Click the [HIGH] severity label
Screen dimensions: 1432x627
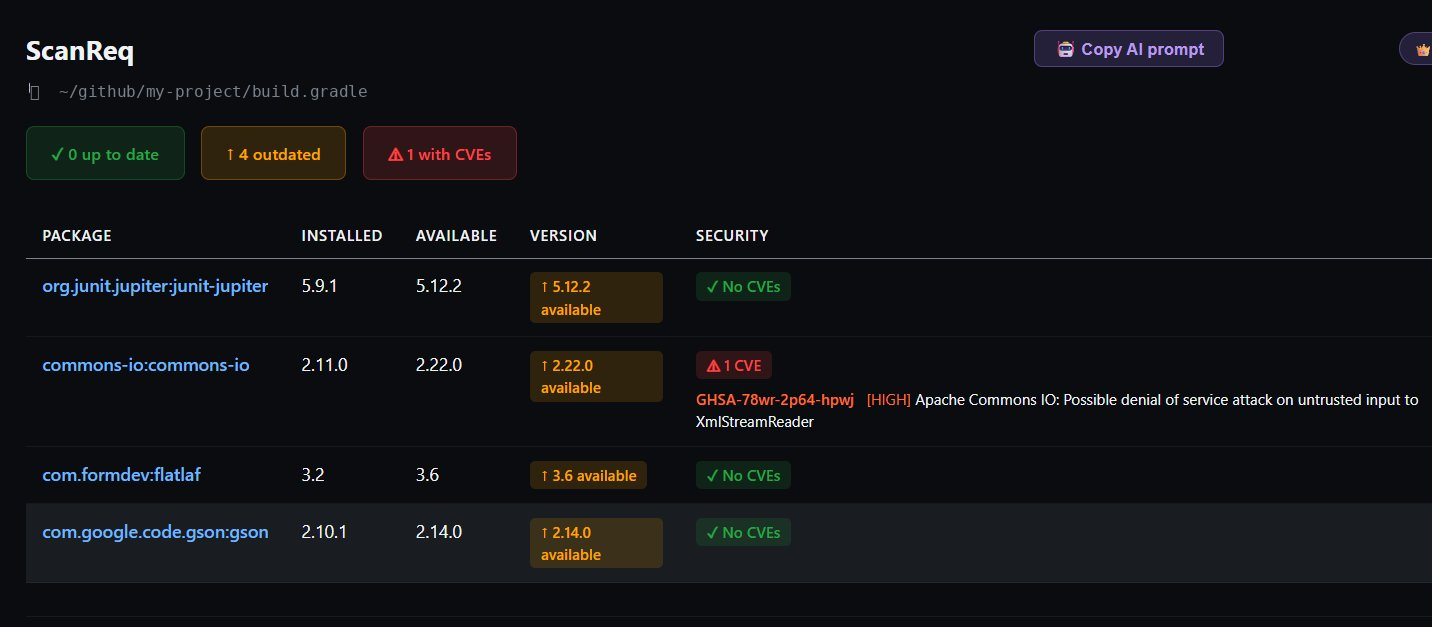coord(888,400)
